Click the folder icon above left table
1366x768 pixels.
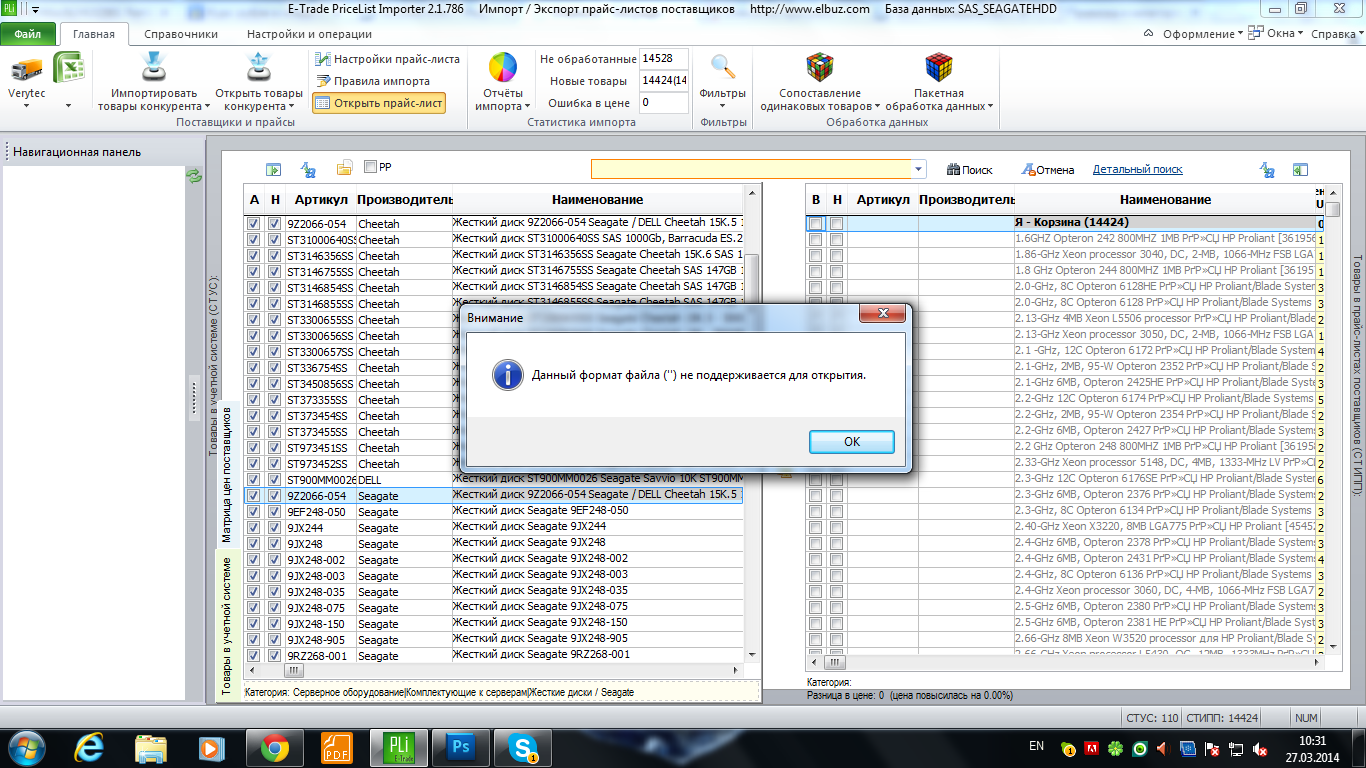click(x=344, y=169)
